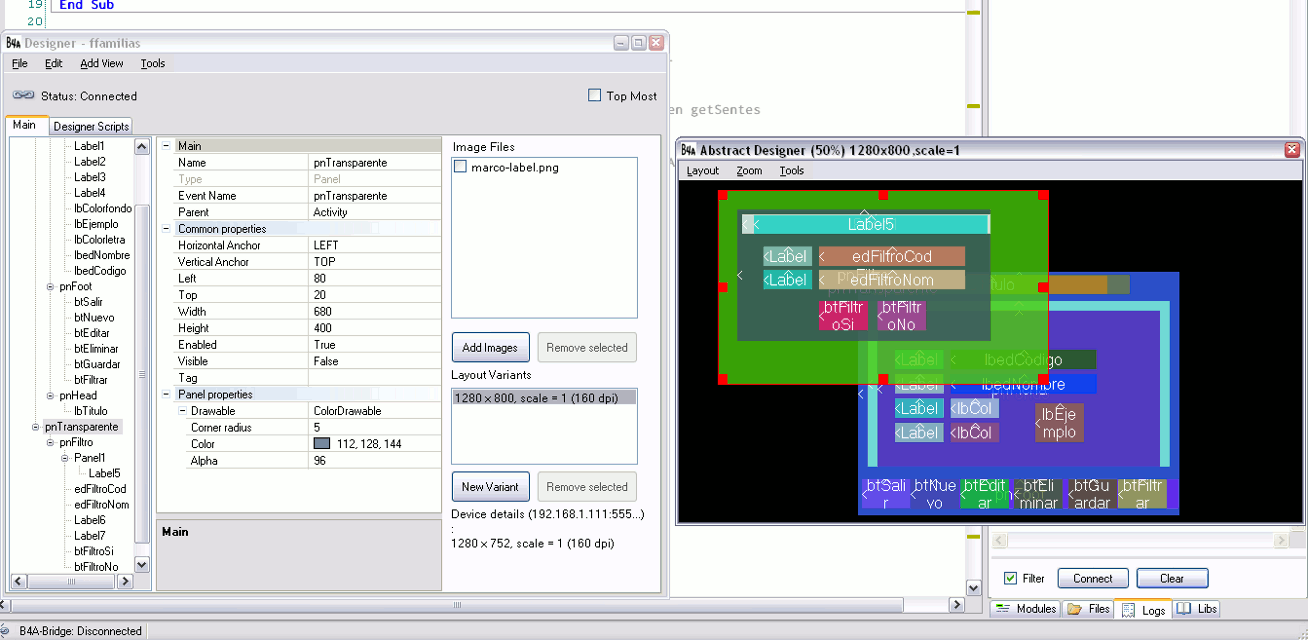Open the Designer Tools menu
The image size is (1308, 640).
click(153, 63)
